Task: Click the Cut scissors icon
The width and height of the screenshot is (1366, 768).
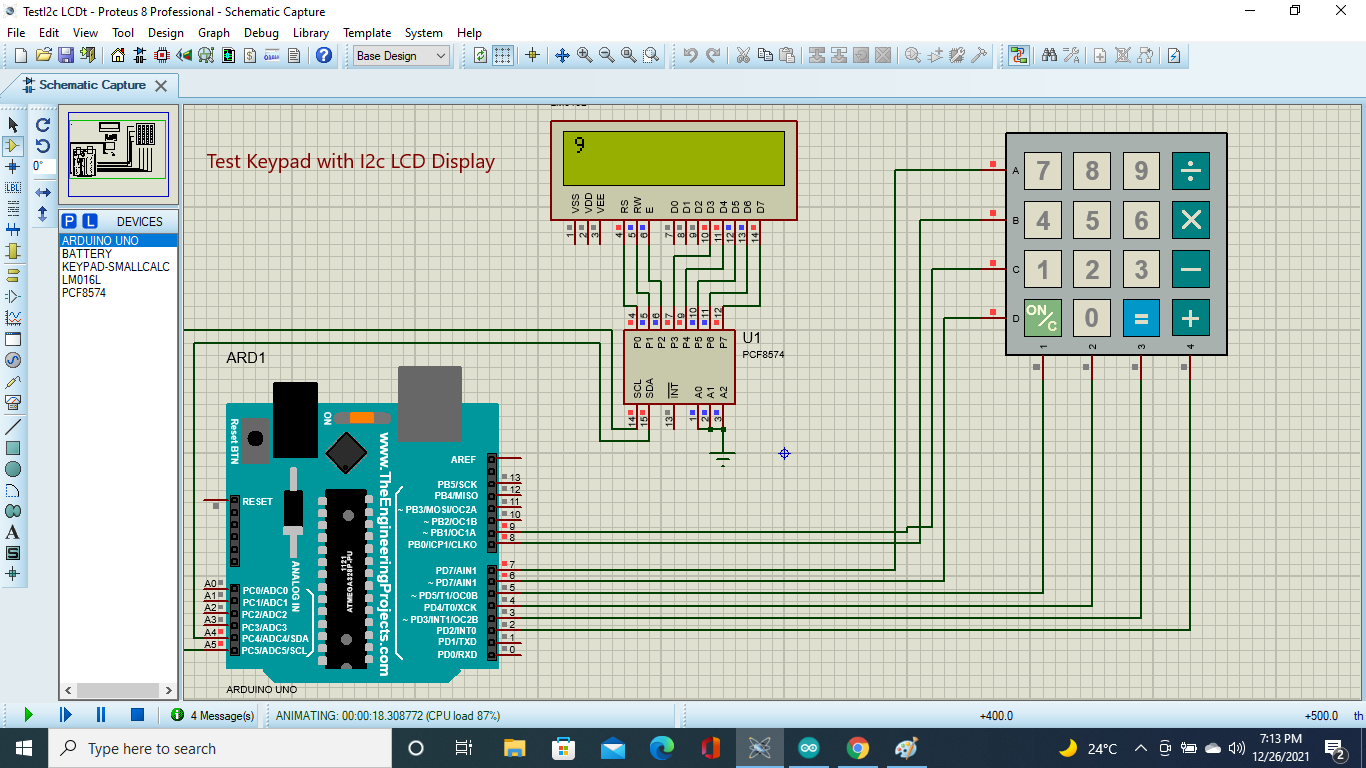Action: click(x=743, y=56)
